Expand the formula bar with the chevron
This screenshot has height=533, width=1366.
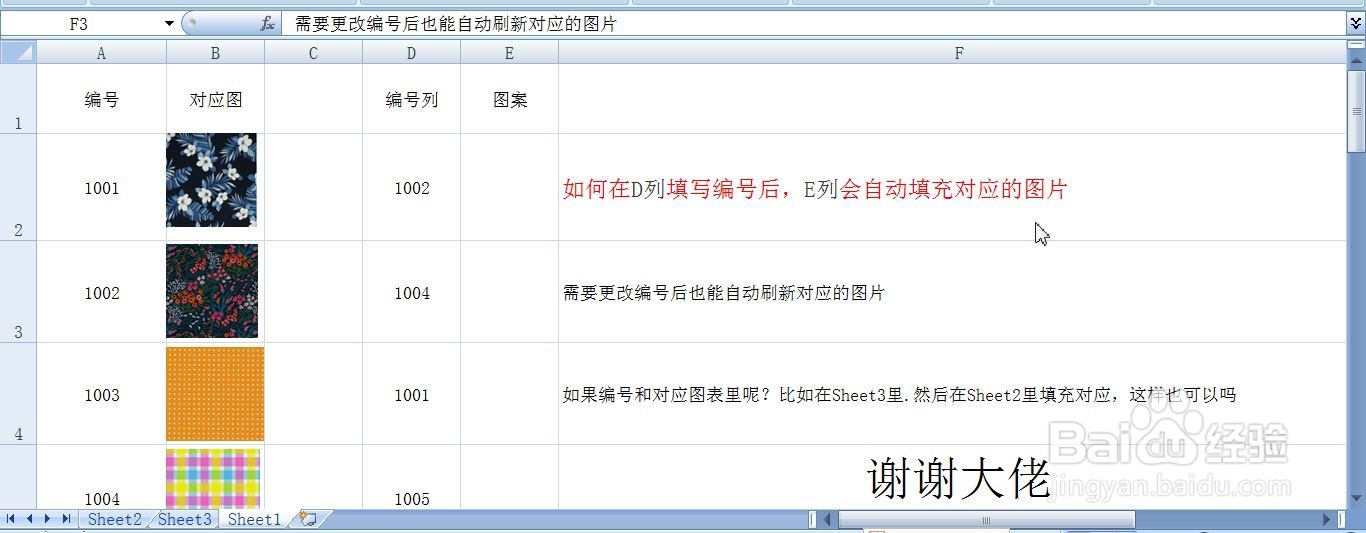tap(1356, 23)
